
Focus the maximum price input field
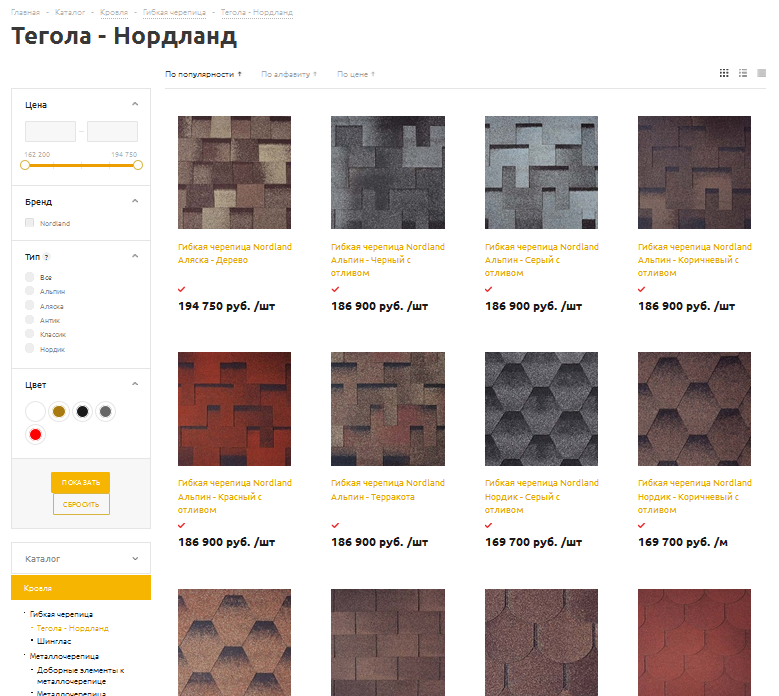(x=112, y=132)
